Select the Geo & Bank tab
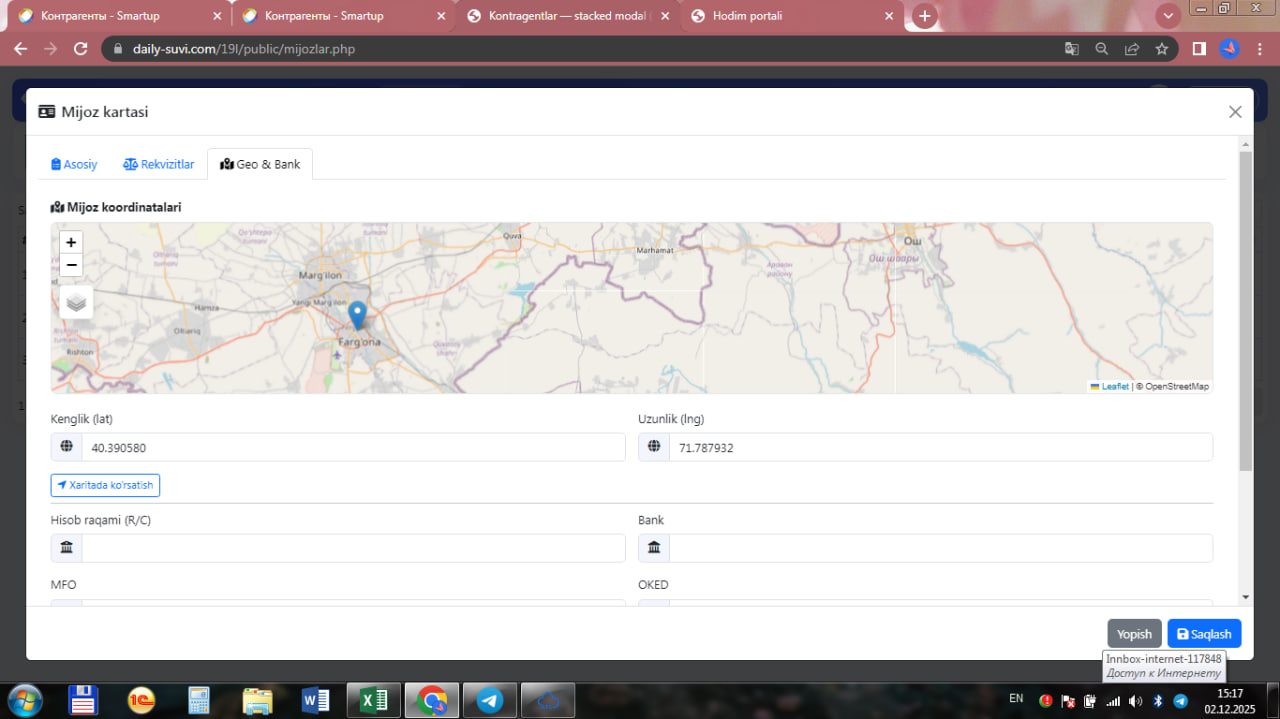Screen dimensions: 1280x719 pyautogui.click(x=260, y=164)
